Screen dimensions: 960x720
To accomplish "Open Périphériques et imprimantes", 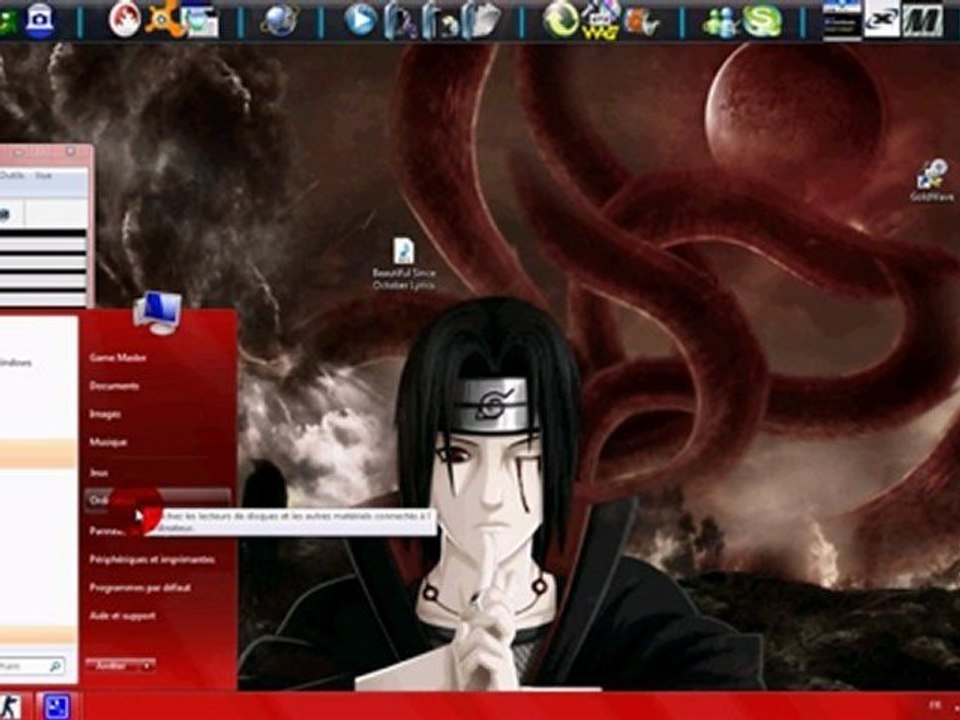I will (152, 560).
